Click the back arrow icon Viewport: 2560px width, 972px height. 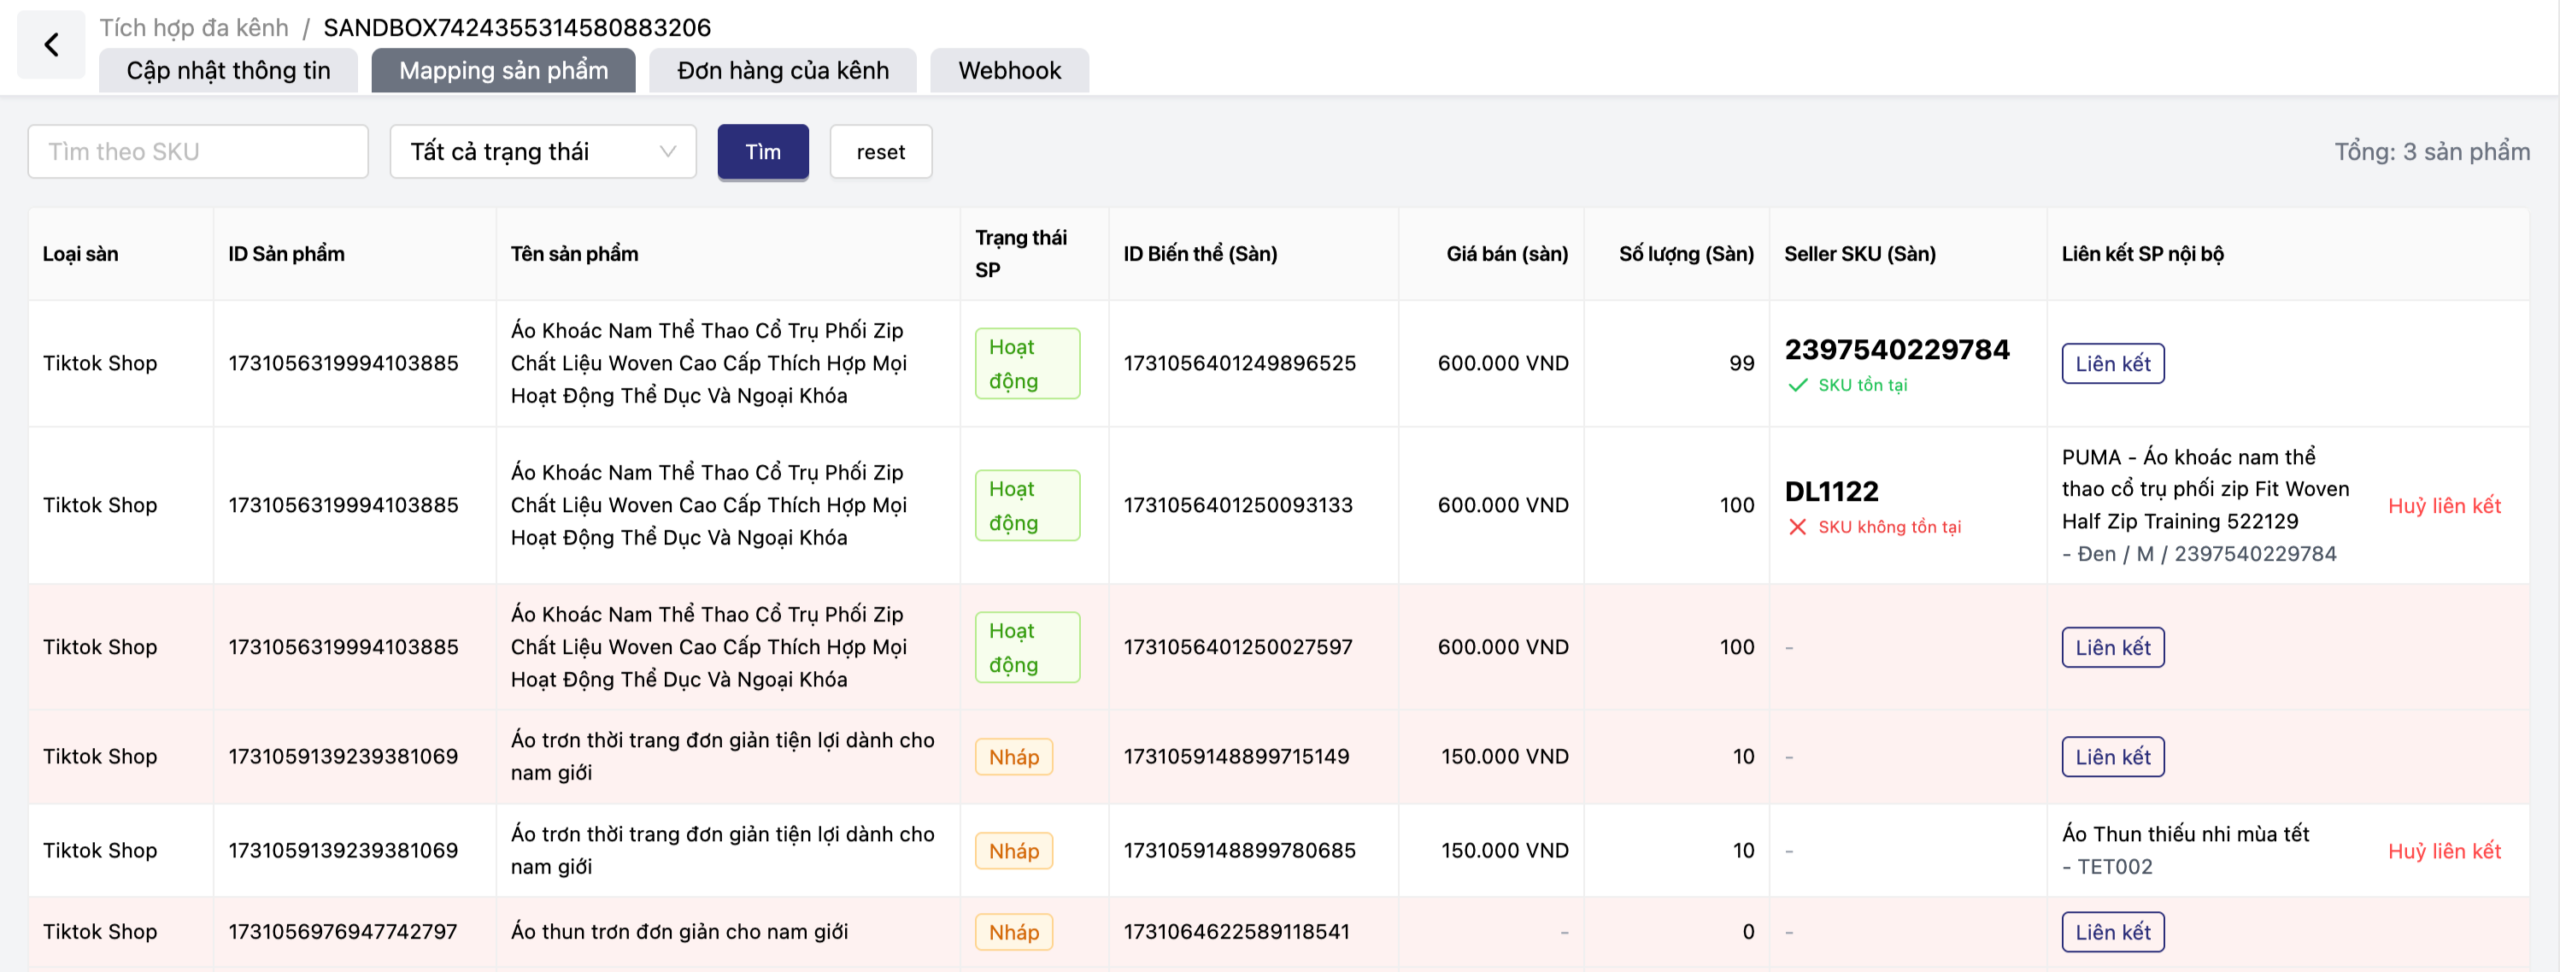point(51,45)
